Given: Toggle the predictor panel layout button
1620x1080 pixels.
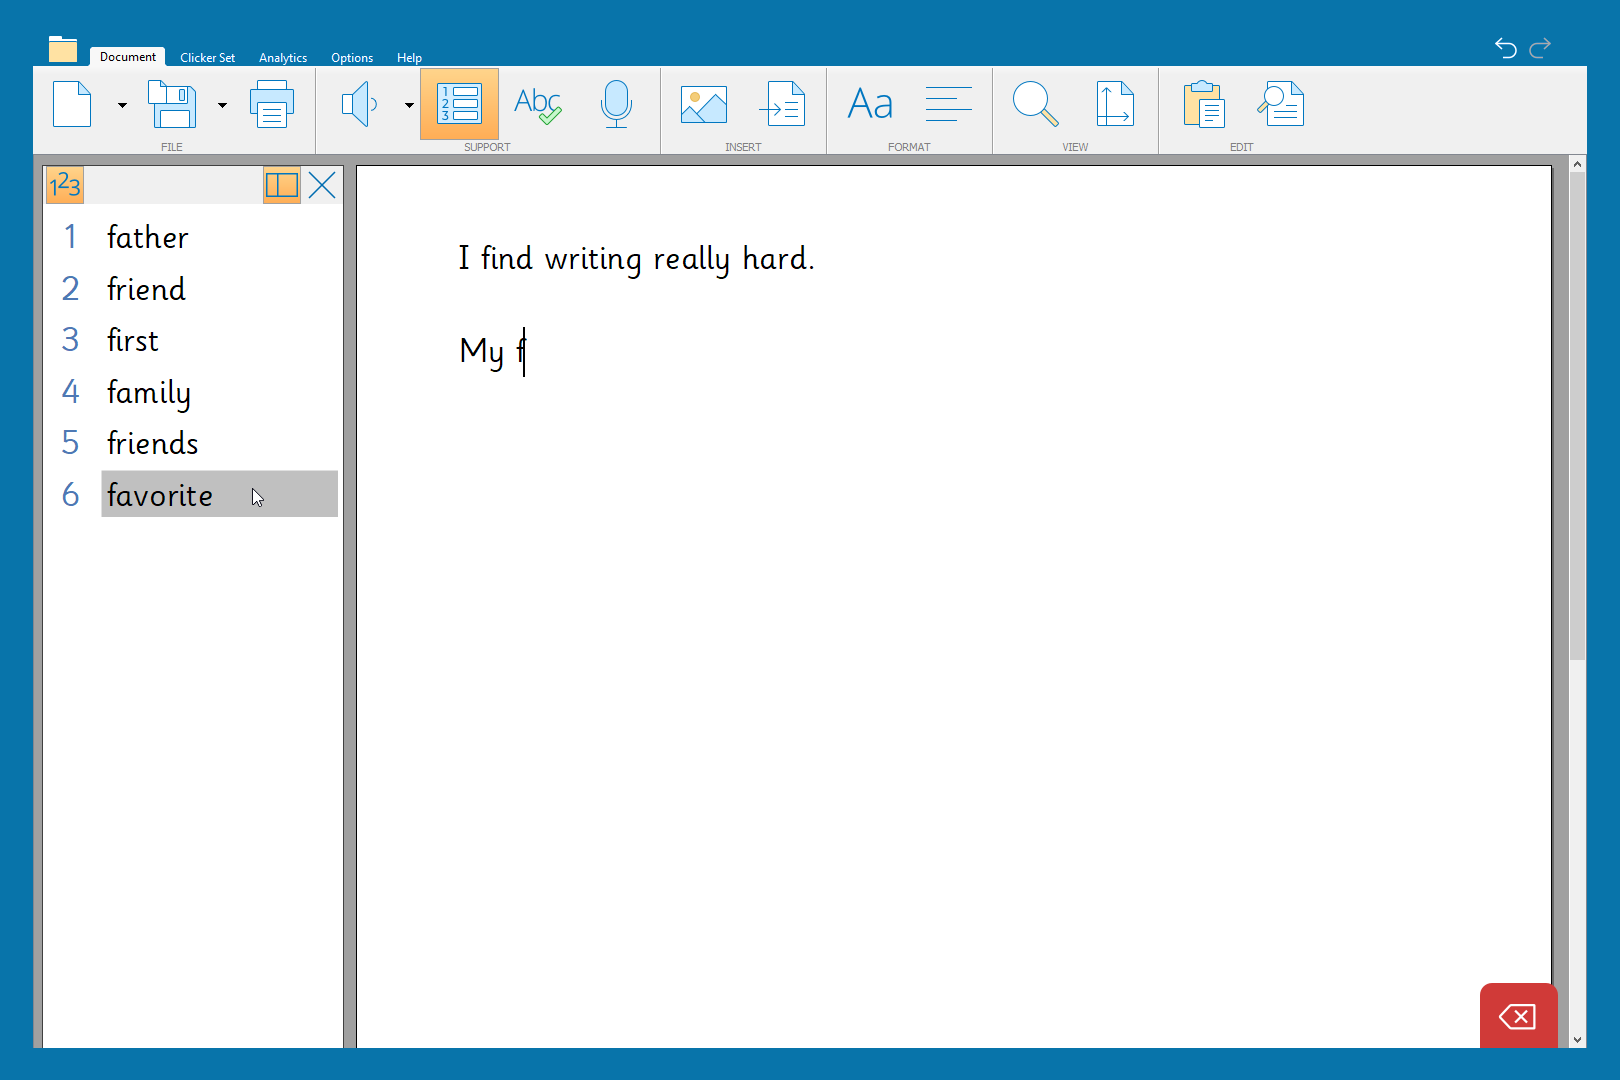Looking at the screenshot, I should 281,185.
